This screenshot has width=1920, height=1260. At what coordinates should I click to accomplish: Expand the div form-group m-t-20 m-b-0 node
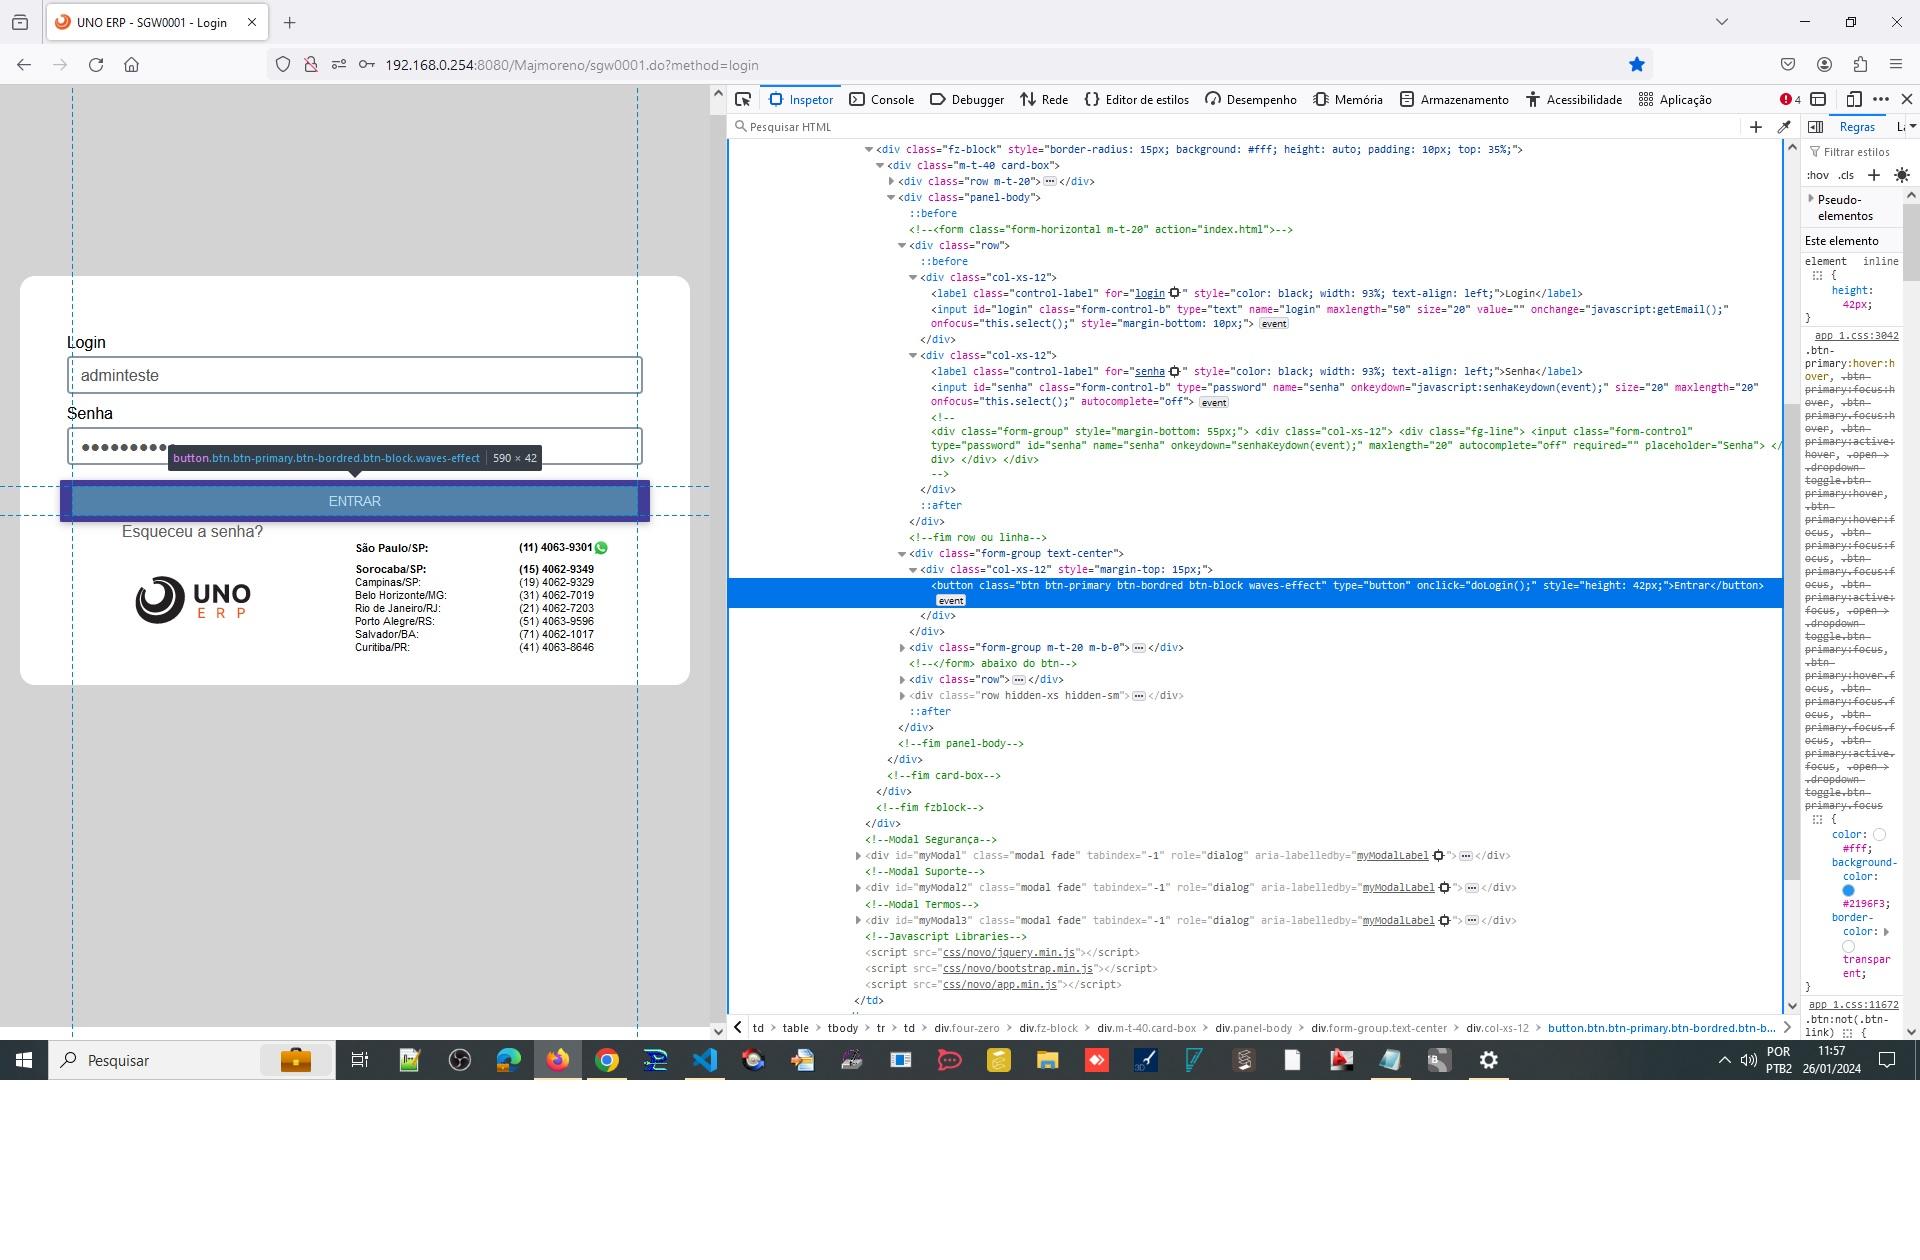pyautogui.click(x=902, y=648)
